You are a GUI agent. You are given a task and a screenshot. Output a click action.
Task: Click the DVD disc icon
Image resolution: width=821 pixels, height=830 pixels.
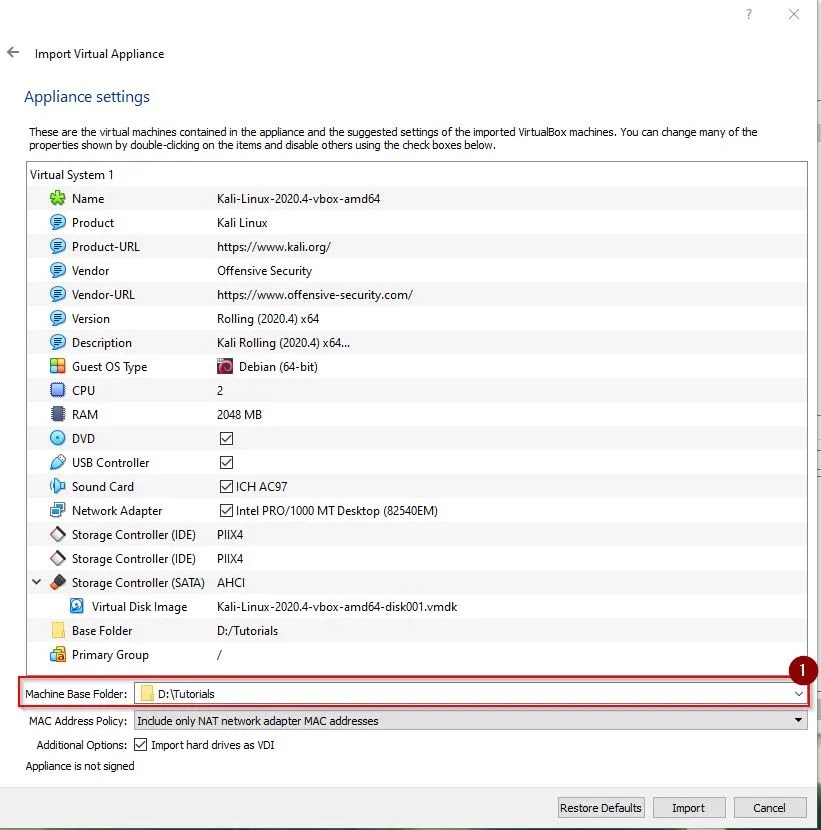click(x=57, y=438)
